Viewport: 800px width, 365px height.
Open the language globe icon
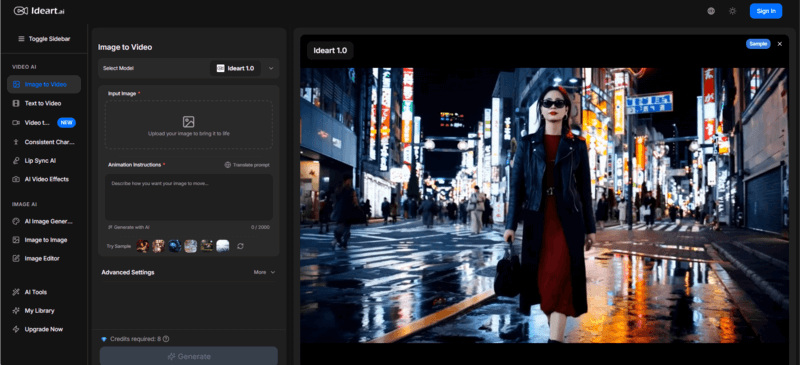pyautogui.click(x=711, y=11)
